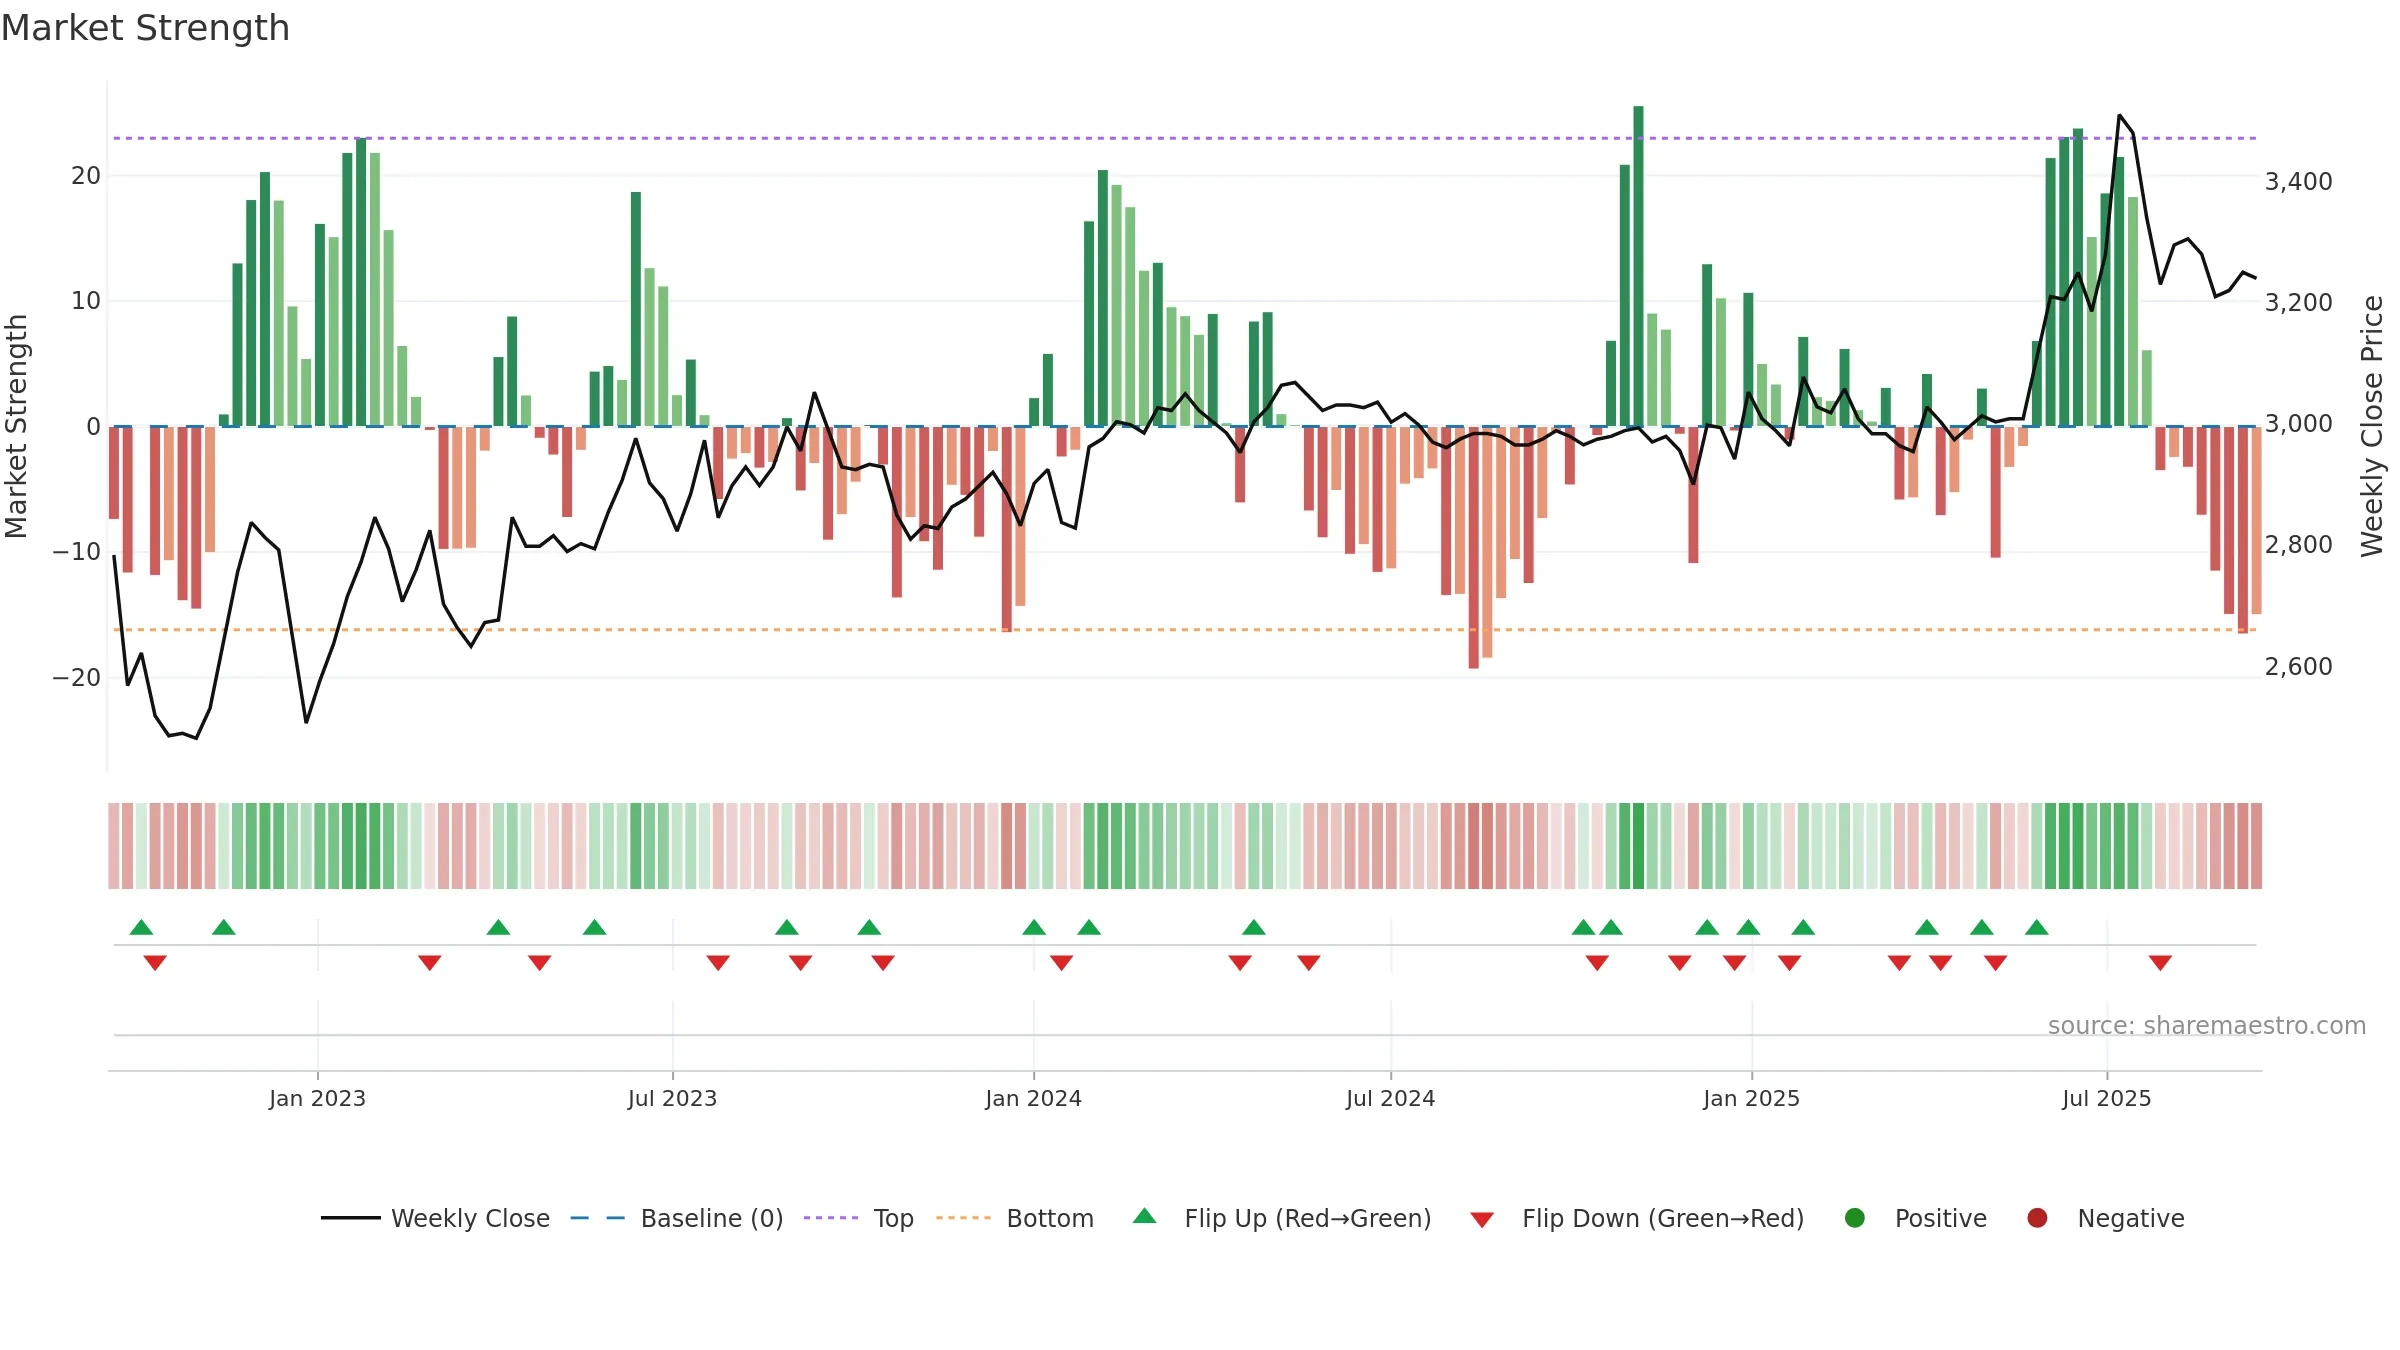Click the 2,800 price axis tick
This screenshot has width=2400, height=1350.
coord(2298,545)
